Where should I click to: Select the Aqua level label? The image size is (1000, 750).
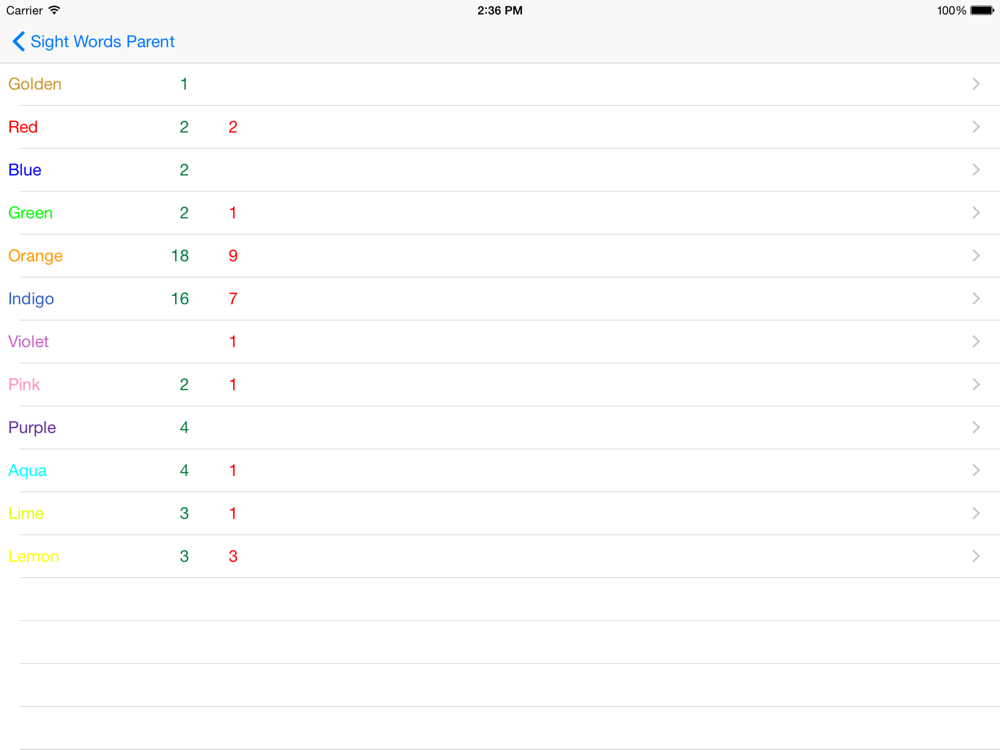tap(27, 471)
